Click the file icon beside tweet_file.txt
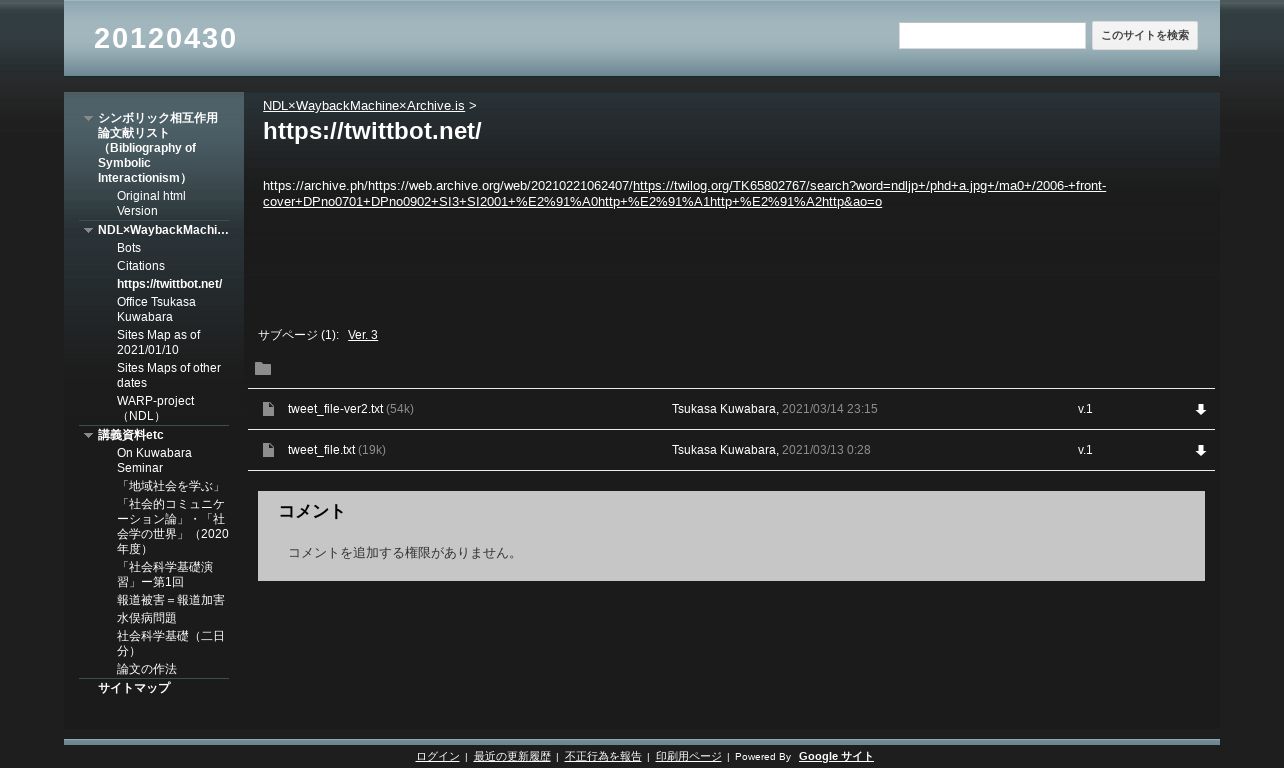Screen dimensions: 1284x768 tap(268, 450)
